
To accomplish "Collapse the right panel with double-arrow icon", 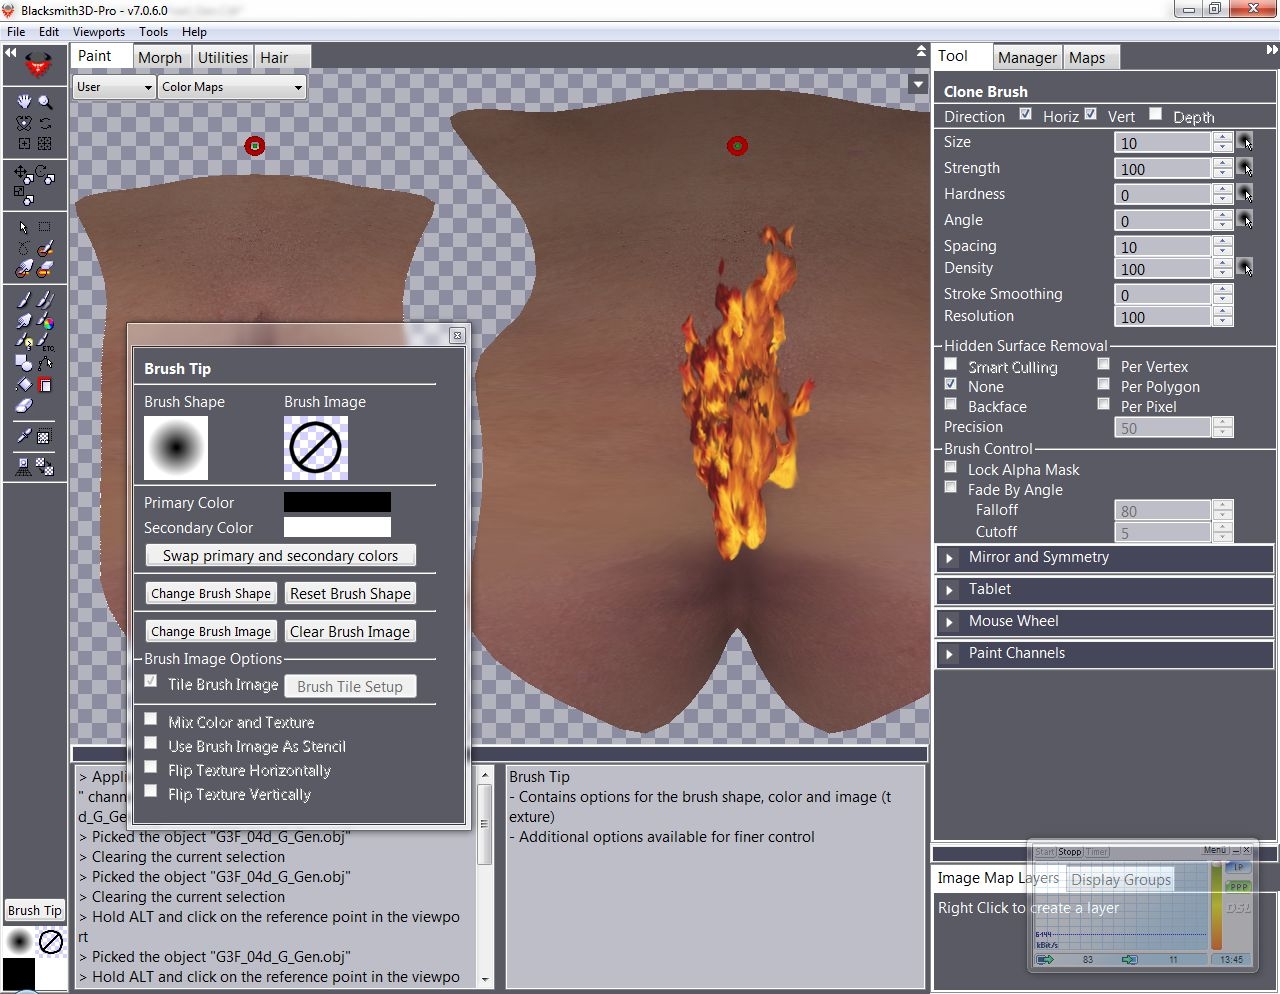I will coord(1272,50).
